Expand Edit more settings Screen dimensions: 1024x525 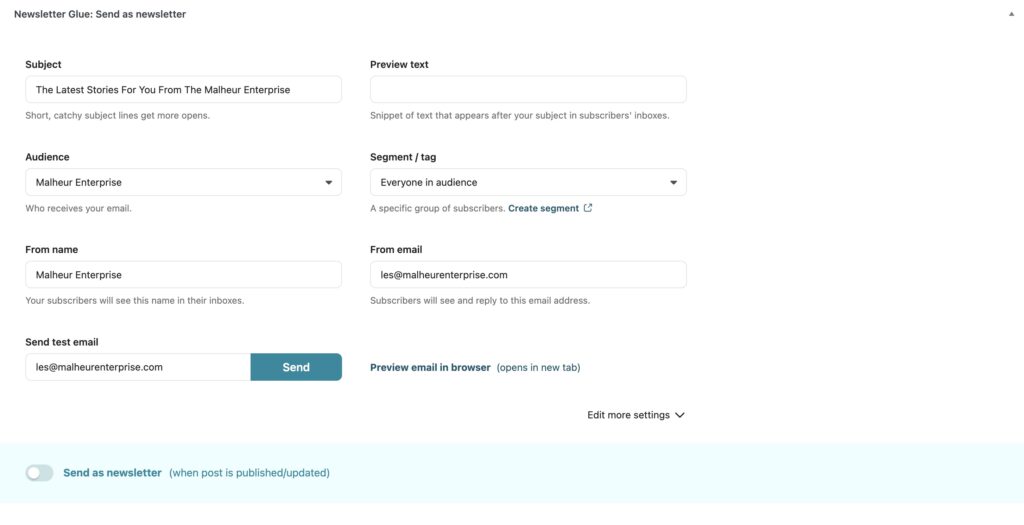(x=628, y=415)
